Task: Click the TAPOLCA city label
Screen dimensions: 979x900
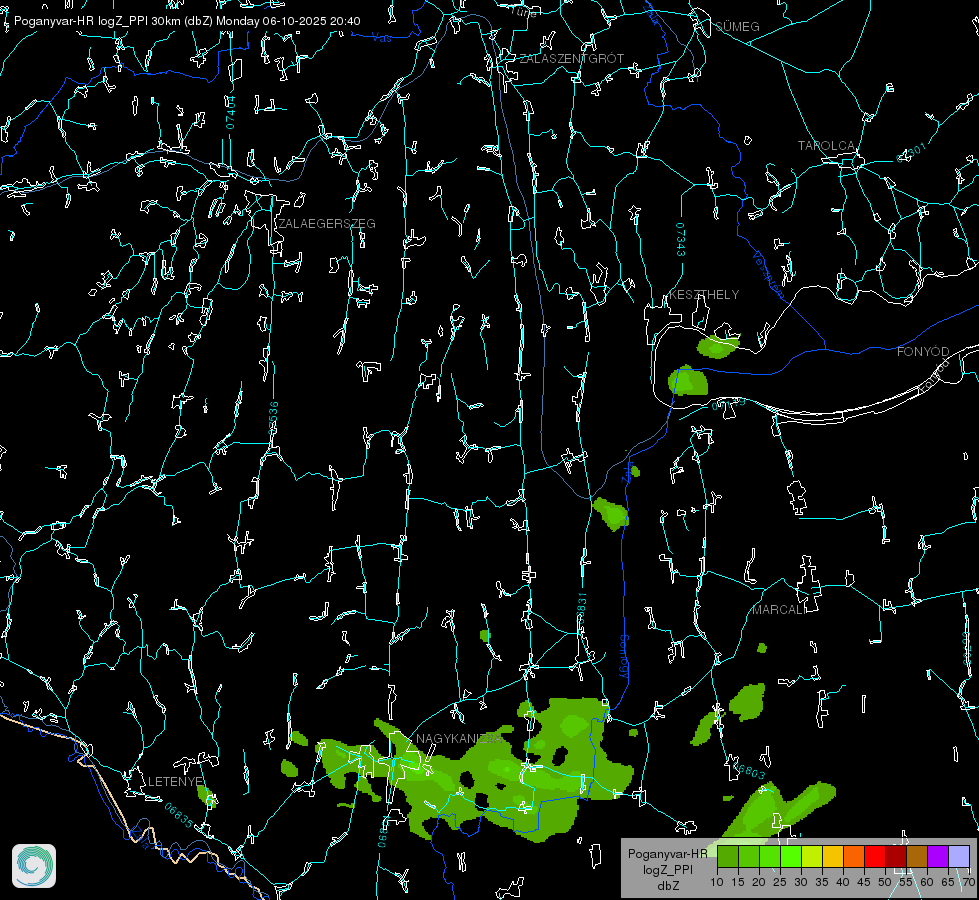Action: (x=826, y=146)
